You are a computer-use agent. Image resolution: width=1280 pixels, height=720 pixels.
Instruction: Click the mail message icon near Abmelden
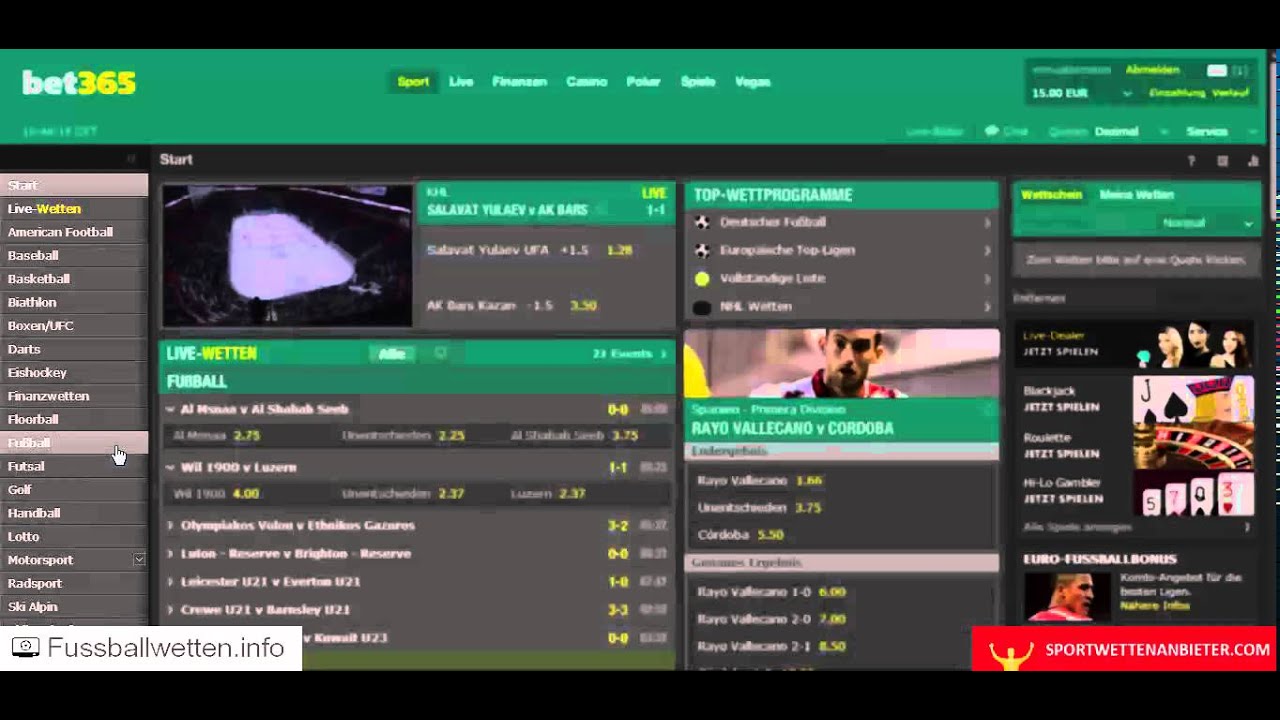(x=1217, y=70)
